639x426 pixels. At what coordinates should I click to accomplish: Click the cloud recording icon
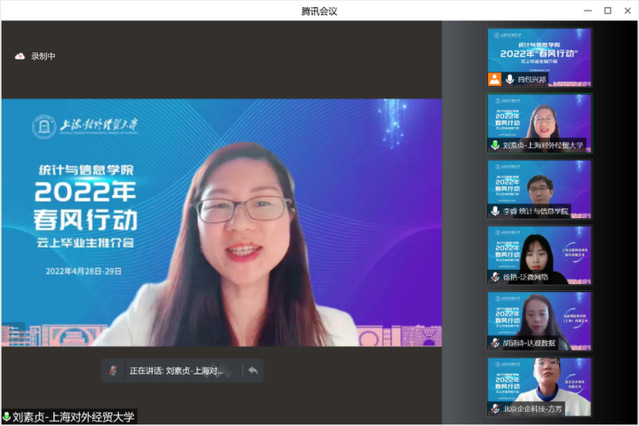coord(19,56)
